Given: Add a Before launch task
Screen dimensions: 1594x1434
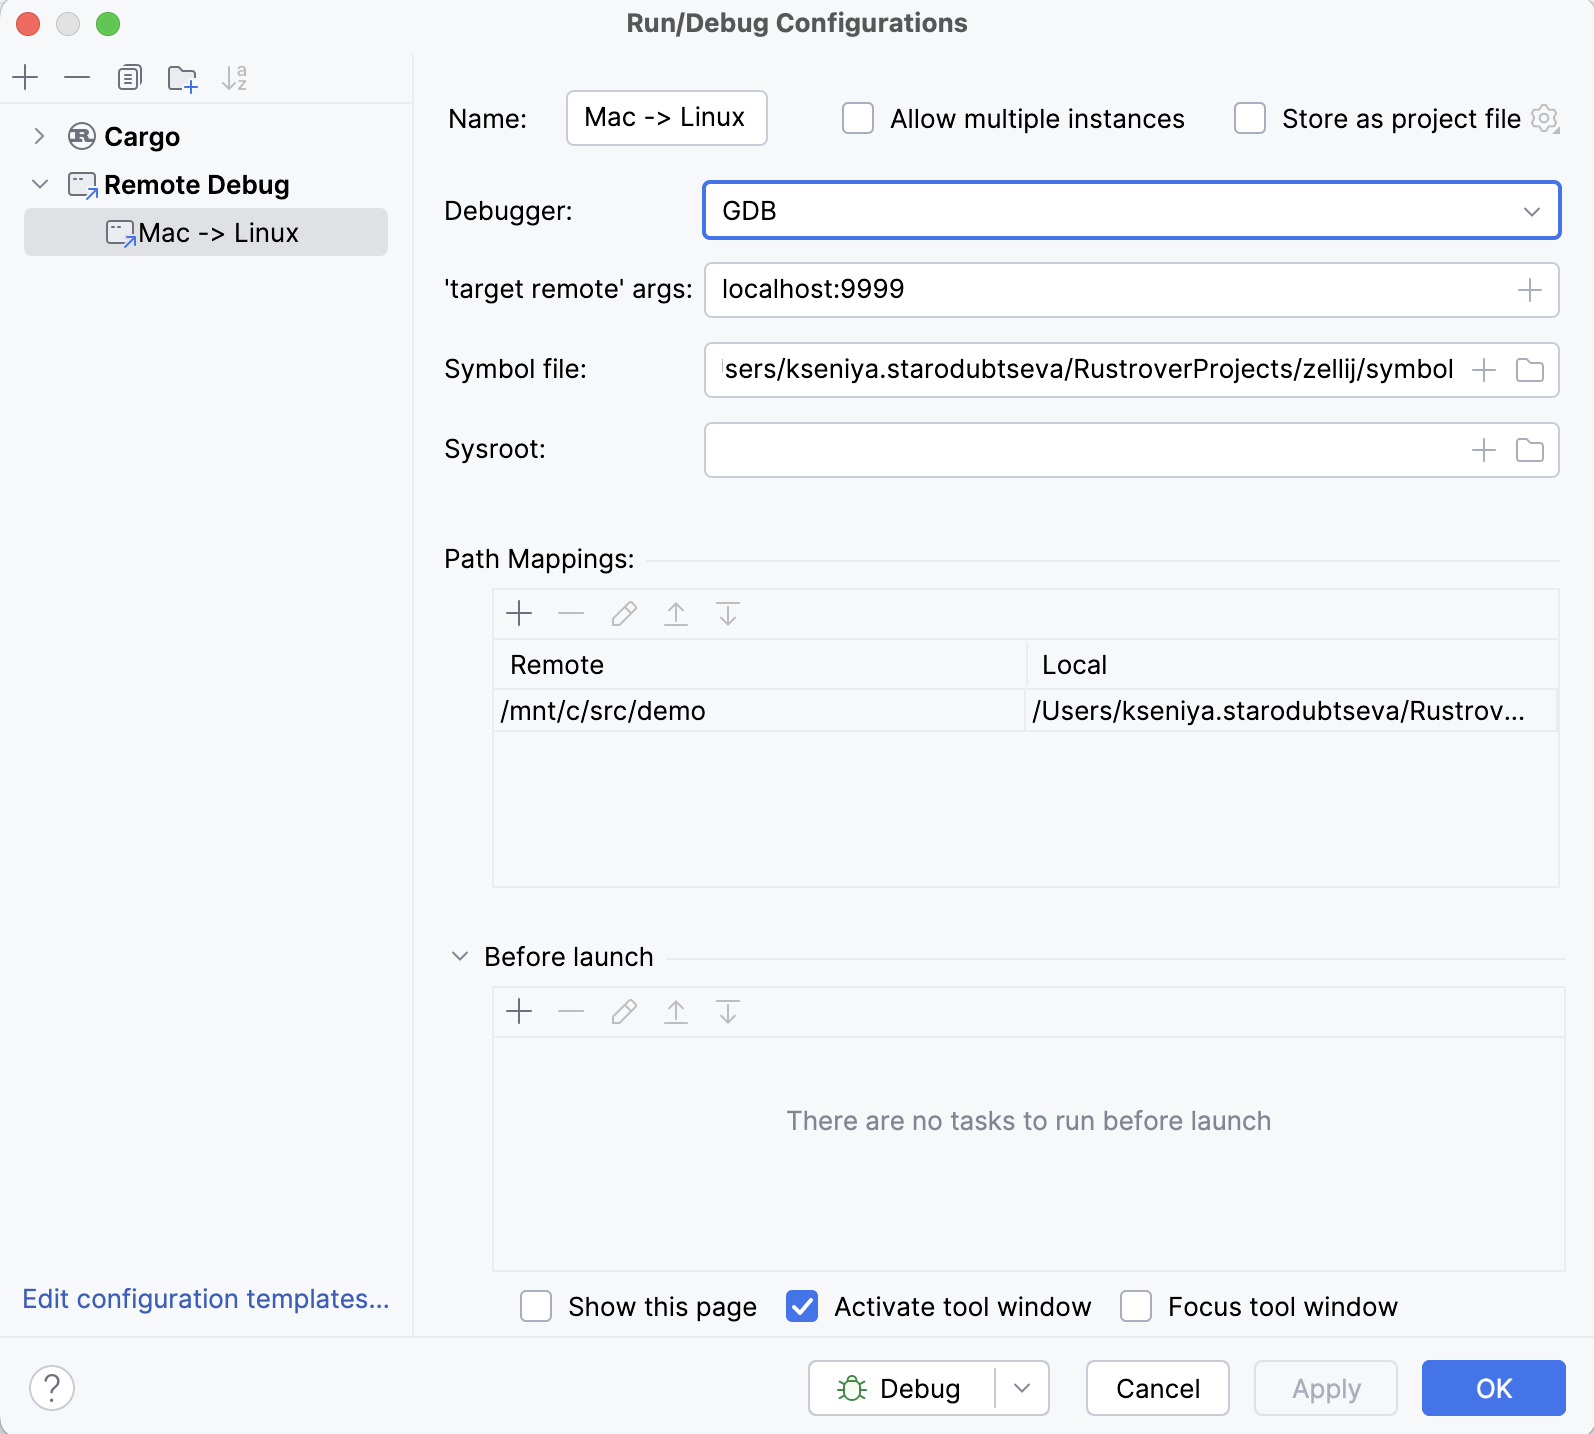Looking at the screenshot, I should click(519, 1012).
